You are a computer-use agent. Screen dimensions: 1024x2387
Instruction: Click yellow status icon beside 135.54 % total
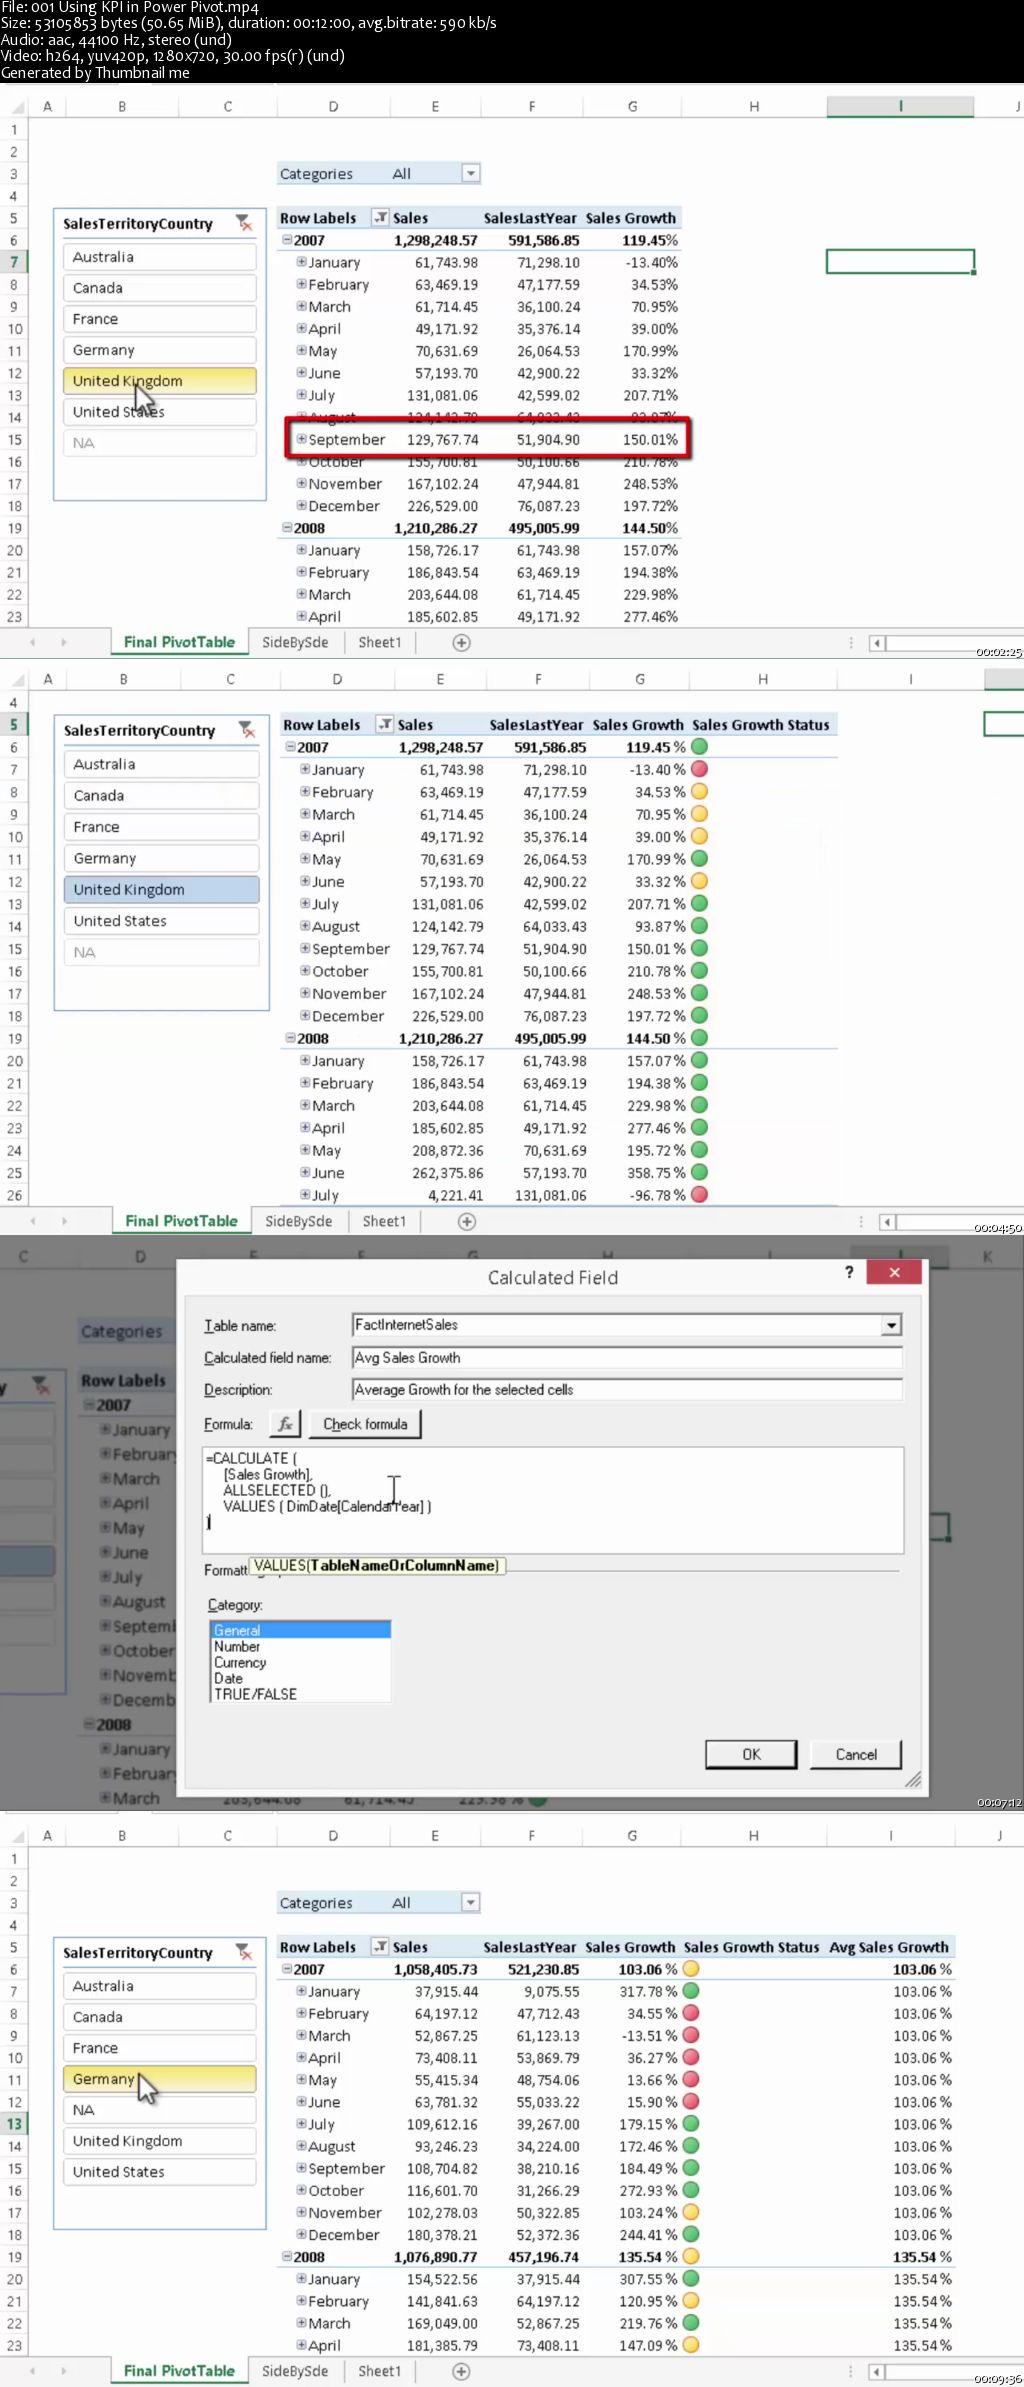pos(691,2257)
